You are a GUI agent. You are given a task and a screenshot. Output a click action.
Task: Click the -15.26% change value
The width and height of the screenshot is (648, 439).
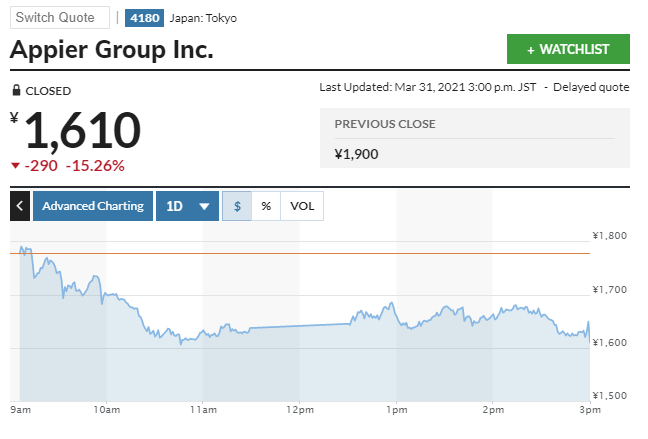(x=95, y=166)
